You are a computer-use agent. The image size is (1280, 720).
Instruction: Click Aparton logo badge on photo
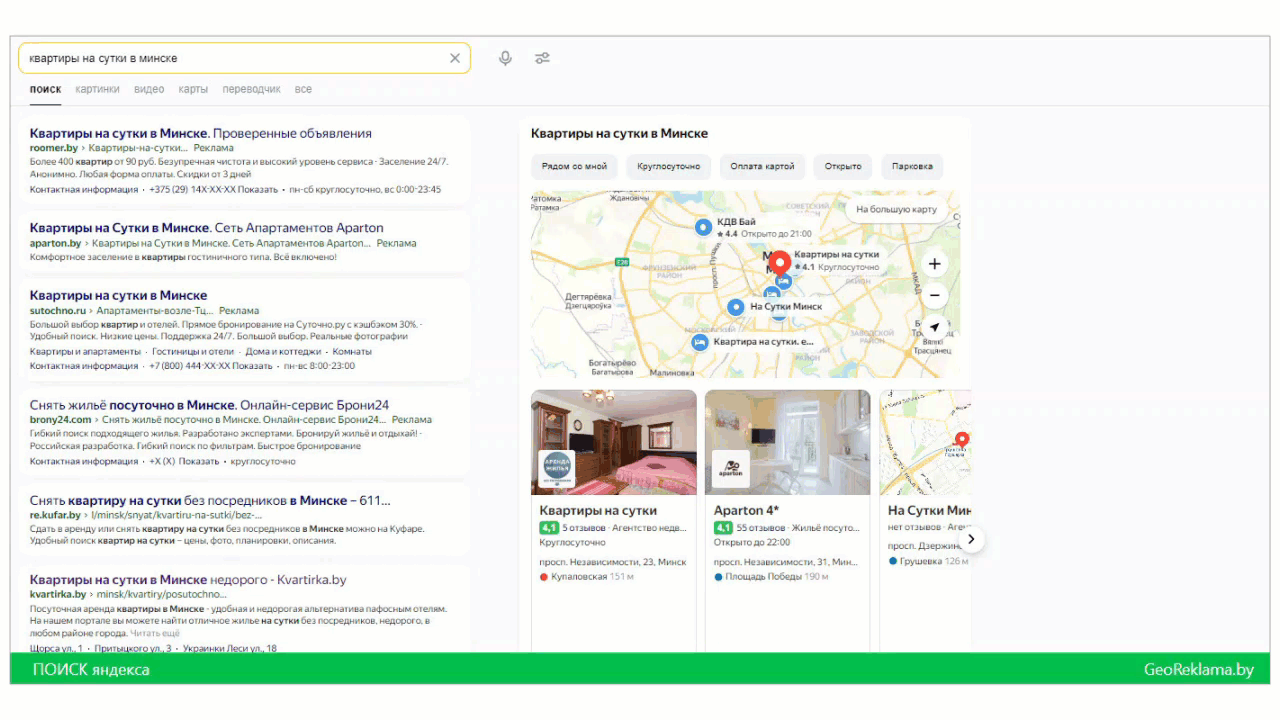coord(731,469)
